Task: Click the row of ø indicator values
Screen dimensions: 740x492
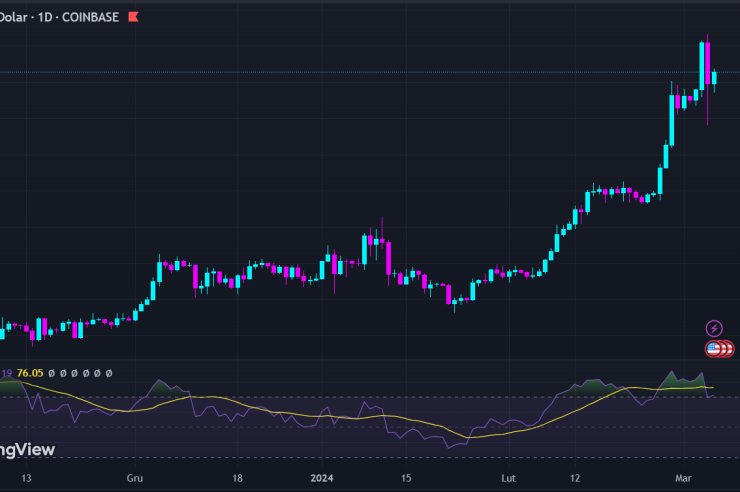Action: coord(80,373)
